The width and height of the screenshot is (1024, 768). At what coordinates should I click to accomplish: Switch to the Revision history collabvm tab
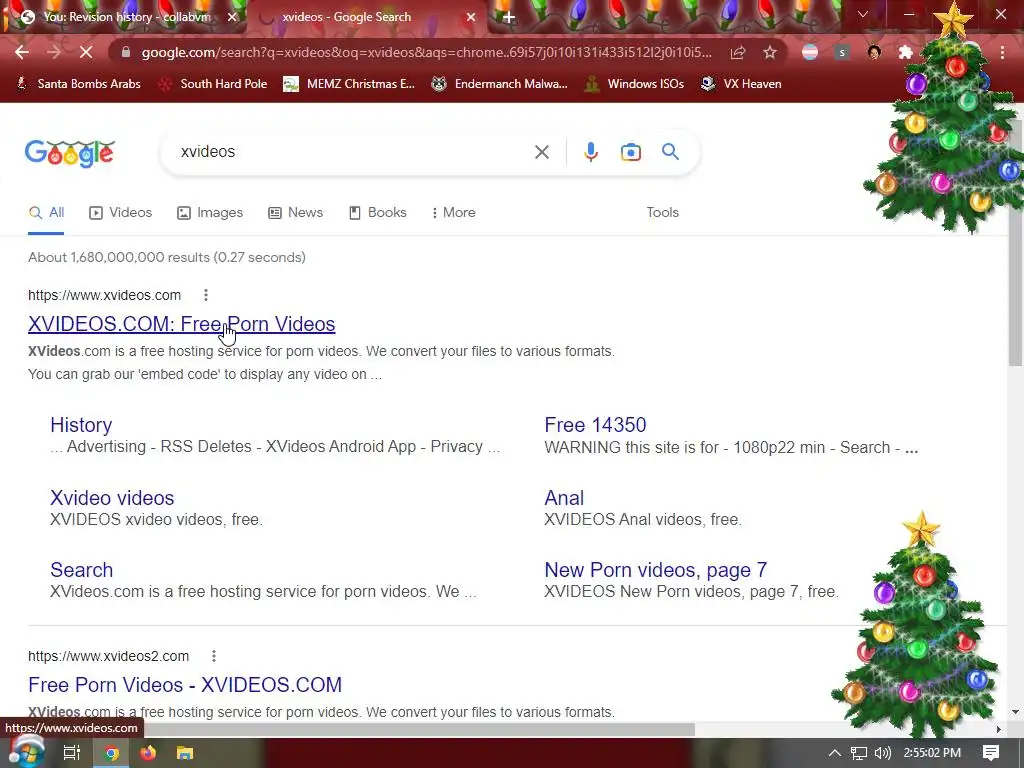pyautogui.click(x=126, y=17)
